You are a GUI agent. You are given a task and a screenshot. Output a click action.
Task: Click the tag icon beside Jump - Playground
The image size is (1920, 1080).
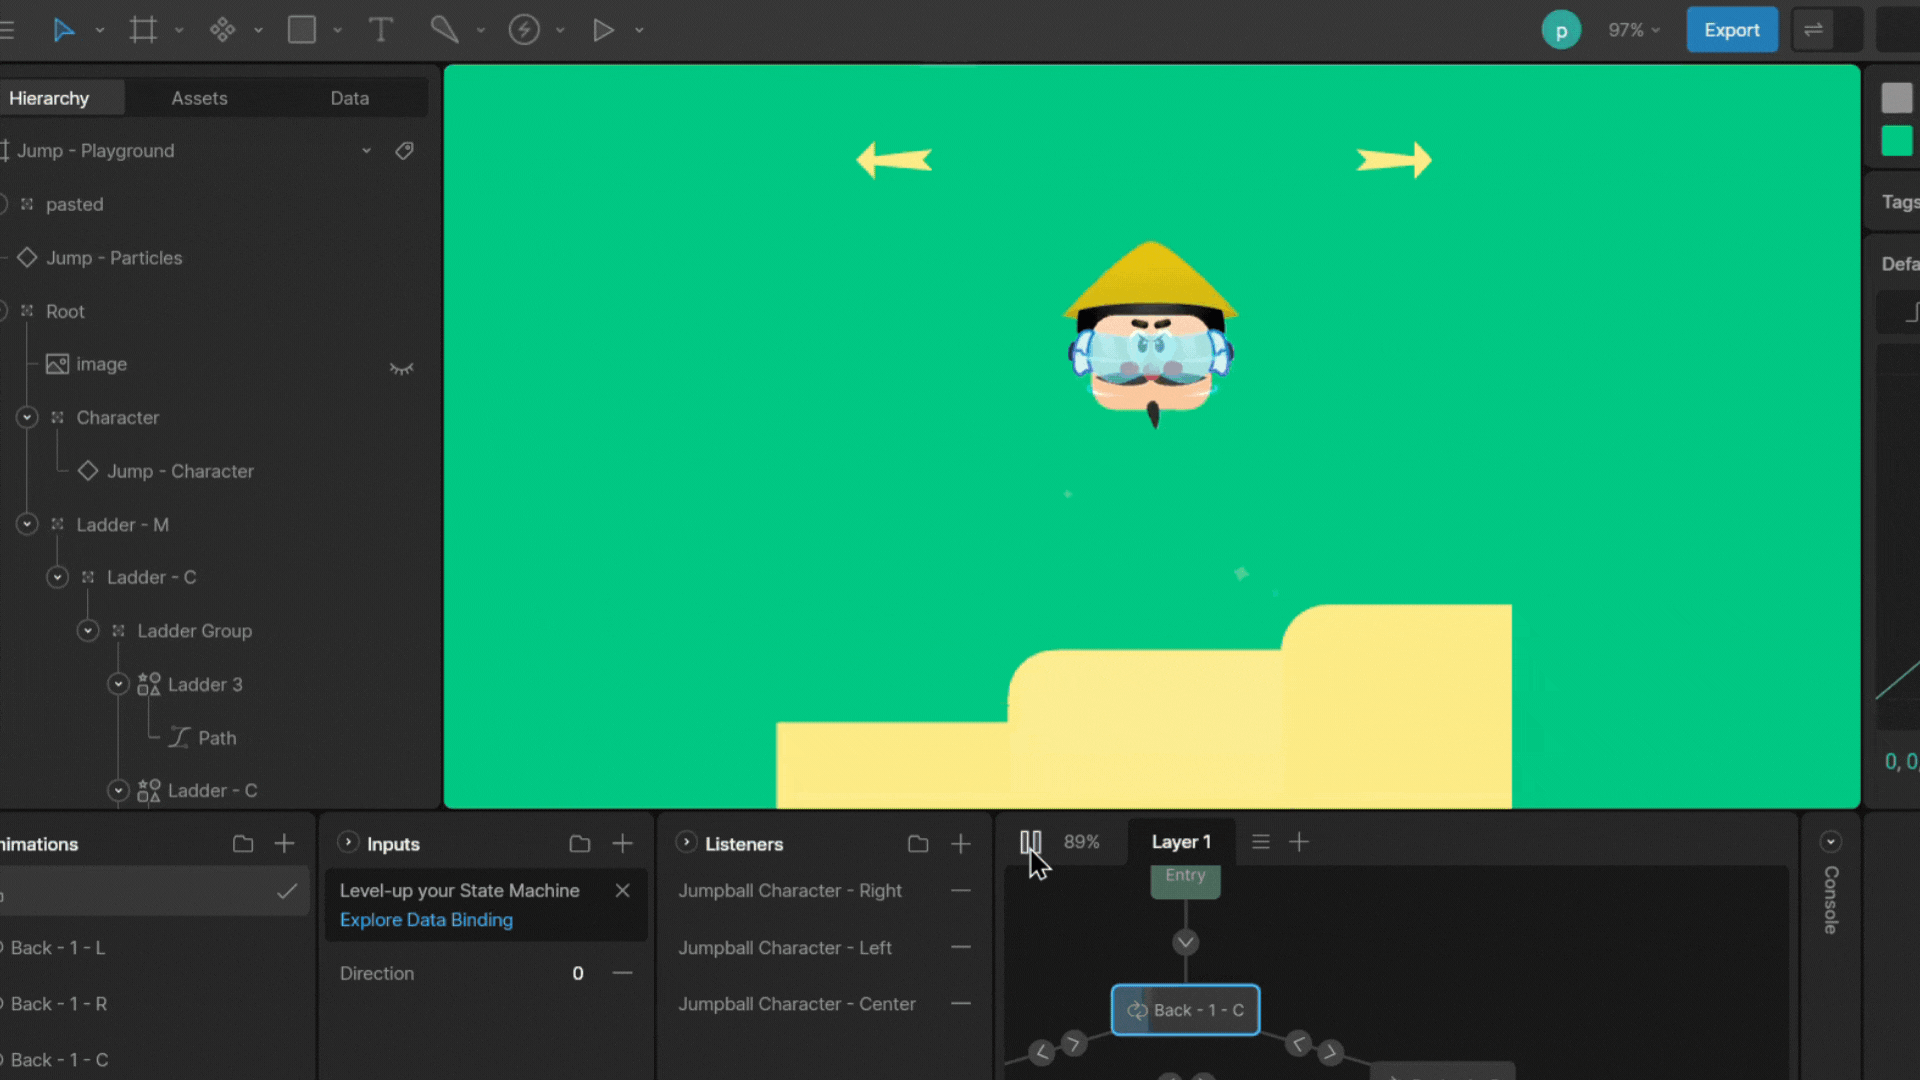point(404,151)
